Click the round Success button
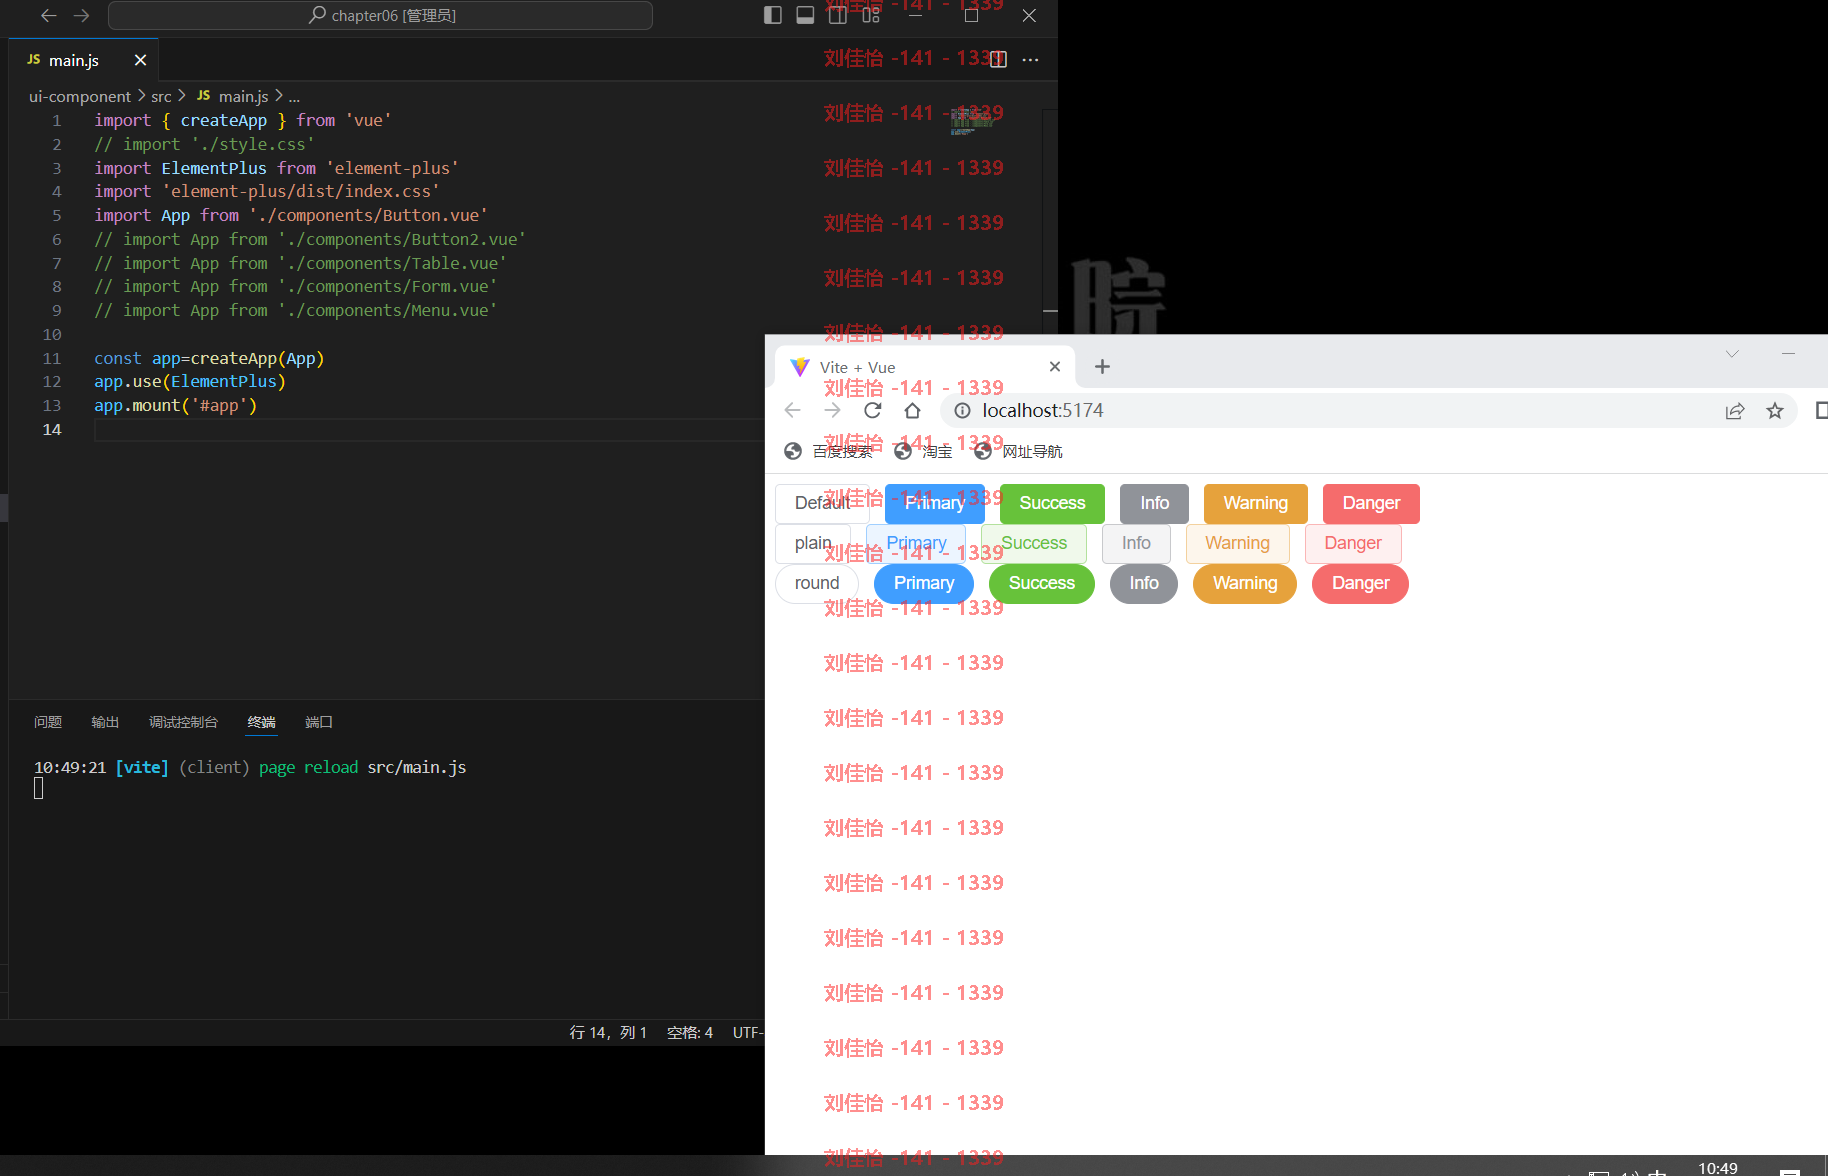1828x1176 pixels. coord(1042,583)
